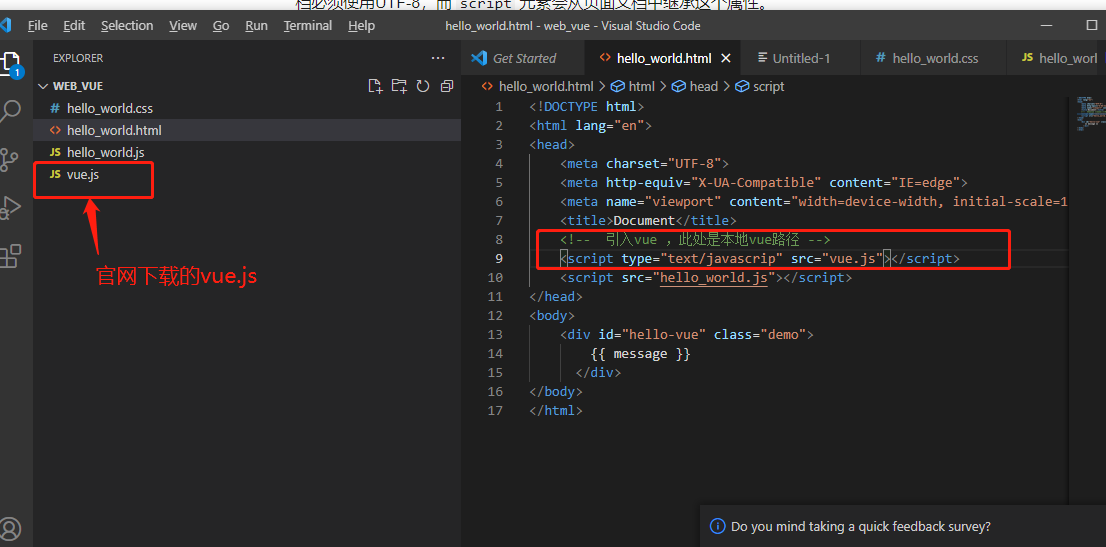Open the Go menu

(221, 26)
